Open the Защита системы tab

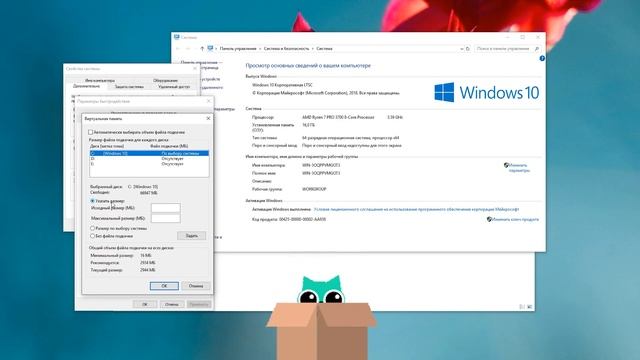129,87
